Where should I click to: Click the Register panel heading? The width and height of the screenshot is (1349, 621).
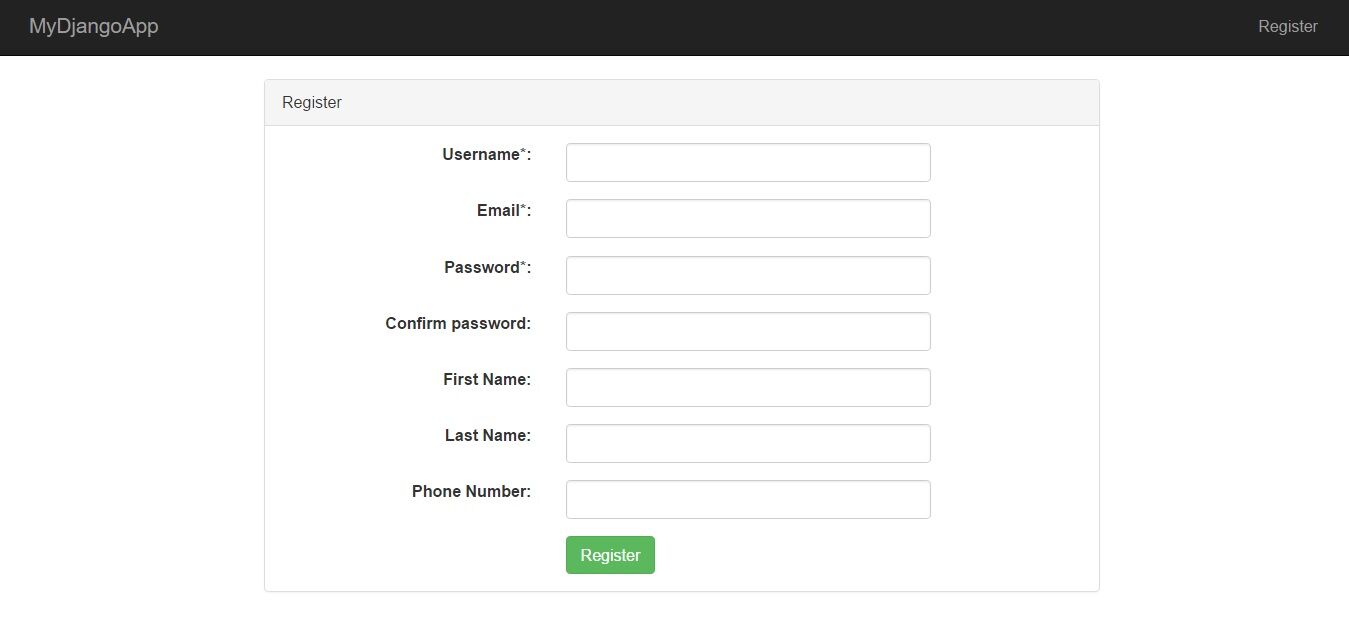[x=311, y=102]
